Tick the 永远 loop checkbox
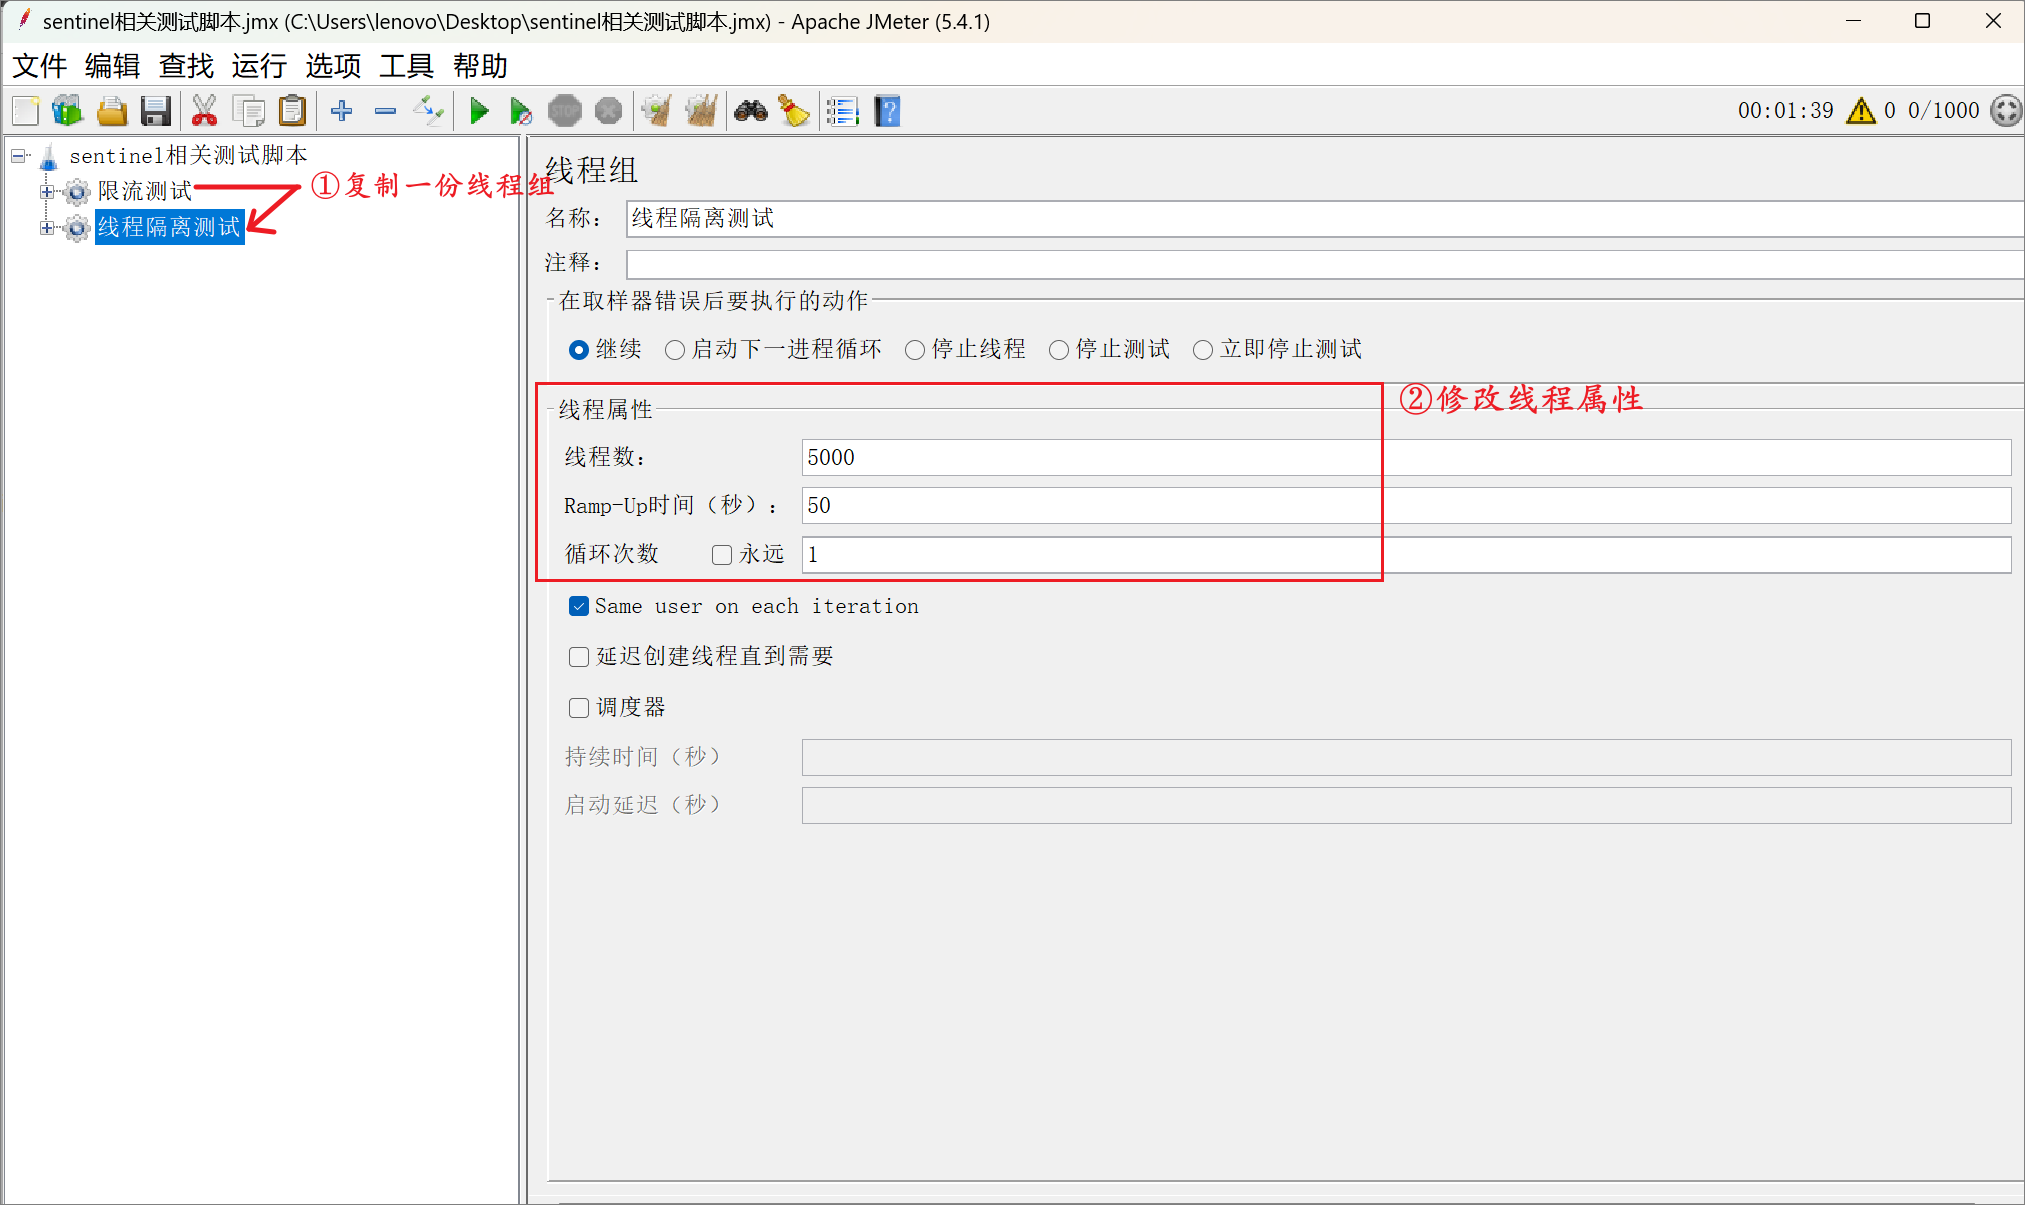 pos(722,555)
